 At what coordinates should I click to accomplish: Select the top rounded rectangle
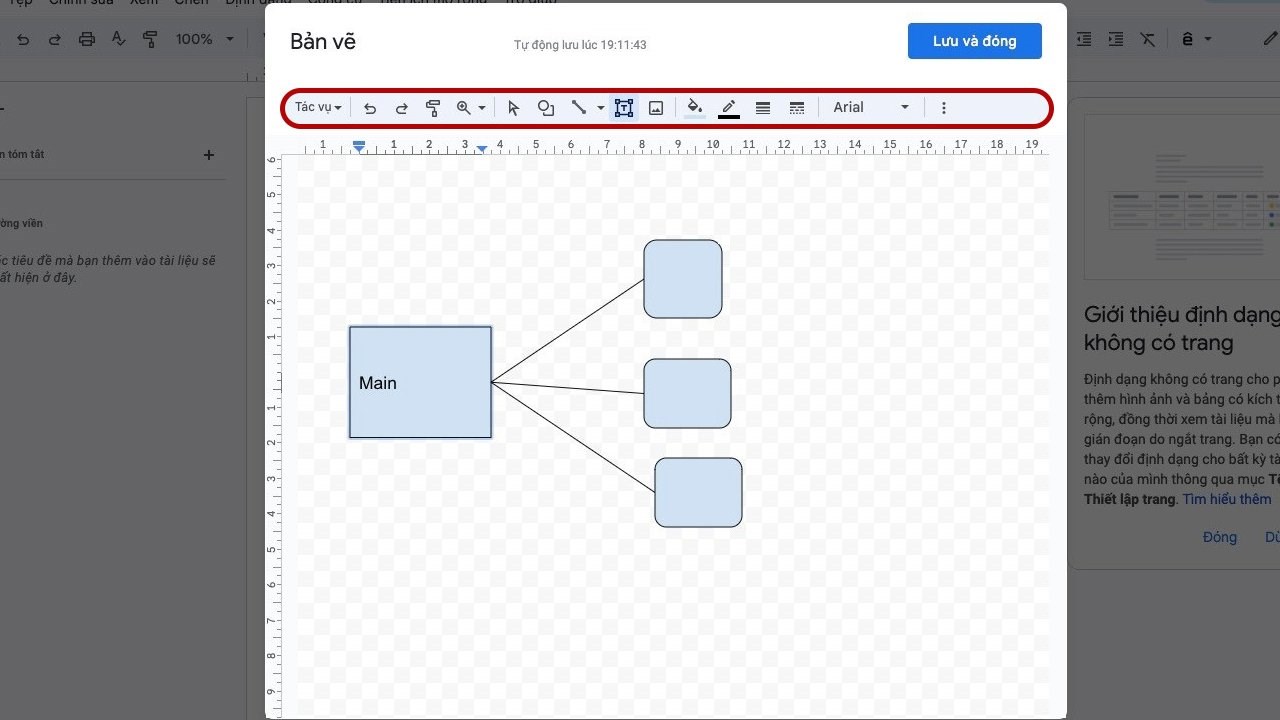pyautogui.click(x=683, y=279)
